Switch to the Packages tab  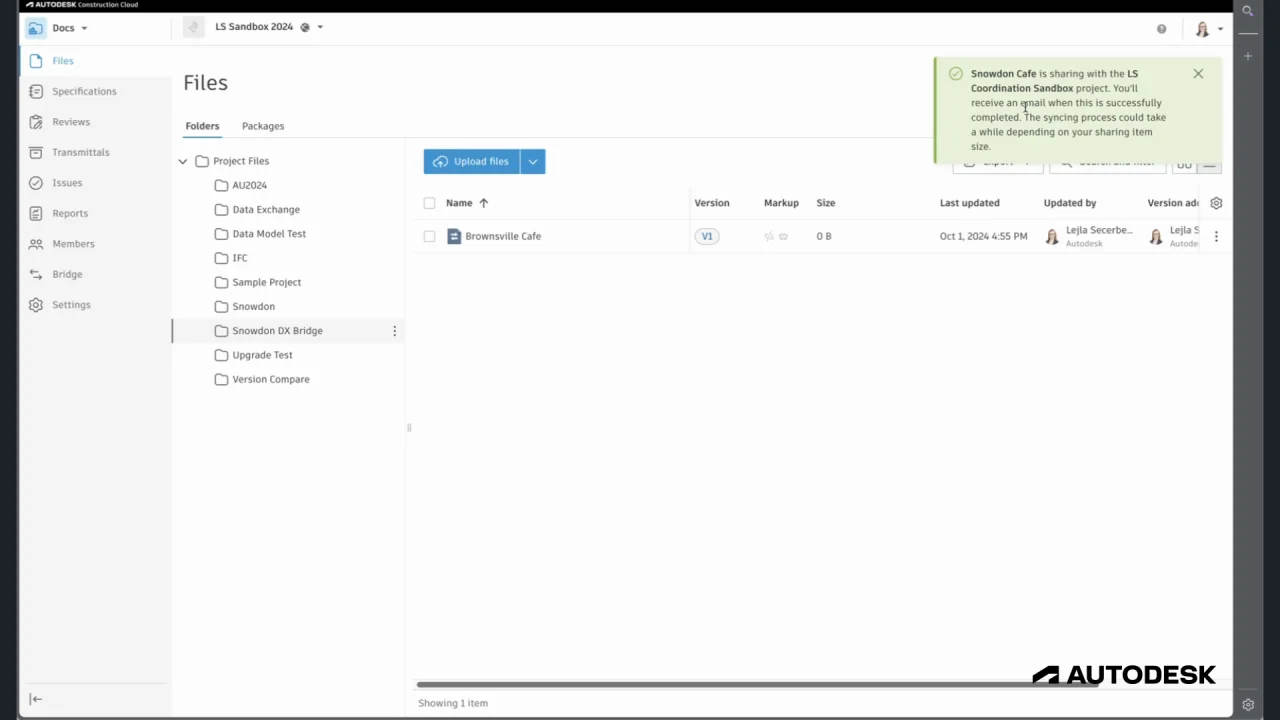(263, 126)
